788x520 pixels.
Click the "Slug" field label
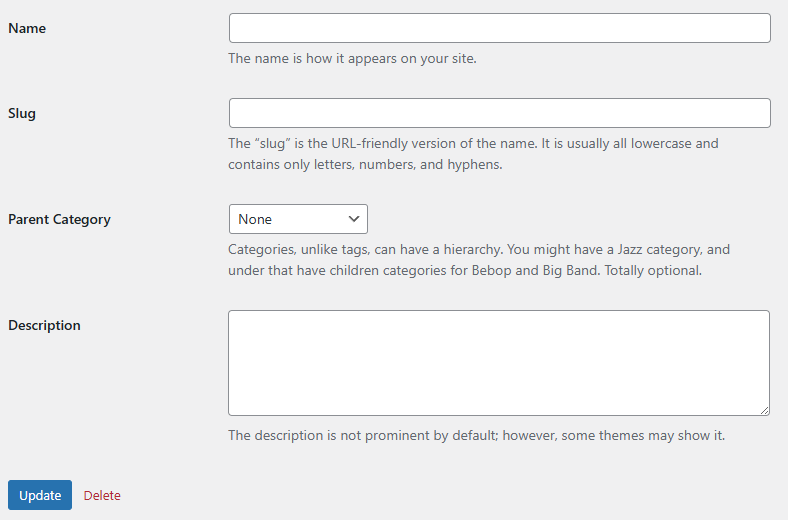pos(22,113)
